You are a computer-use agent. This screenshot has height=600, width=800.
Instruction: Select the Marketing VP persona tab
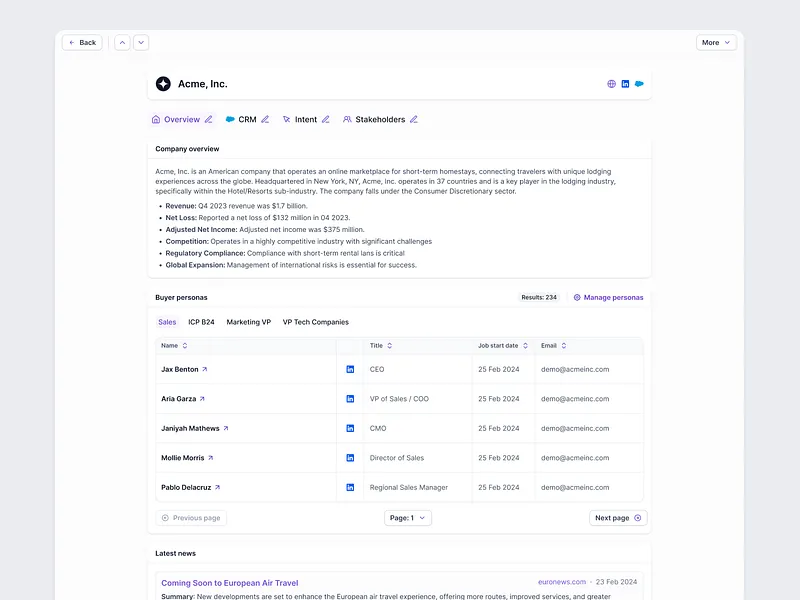tap(248, 322)
